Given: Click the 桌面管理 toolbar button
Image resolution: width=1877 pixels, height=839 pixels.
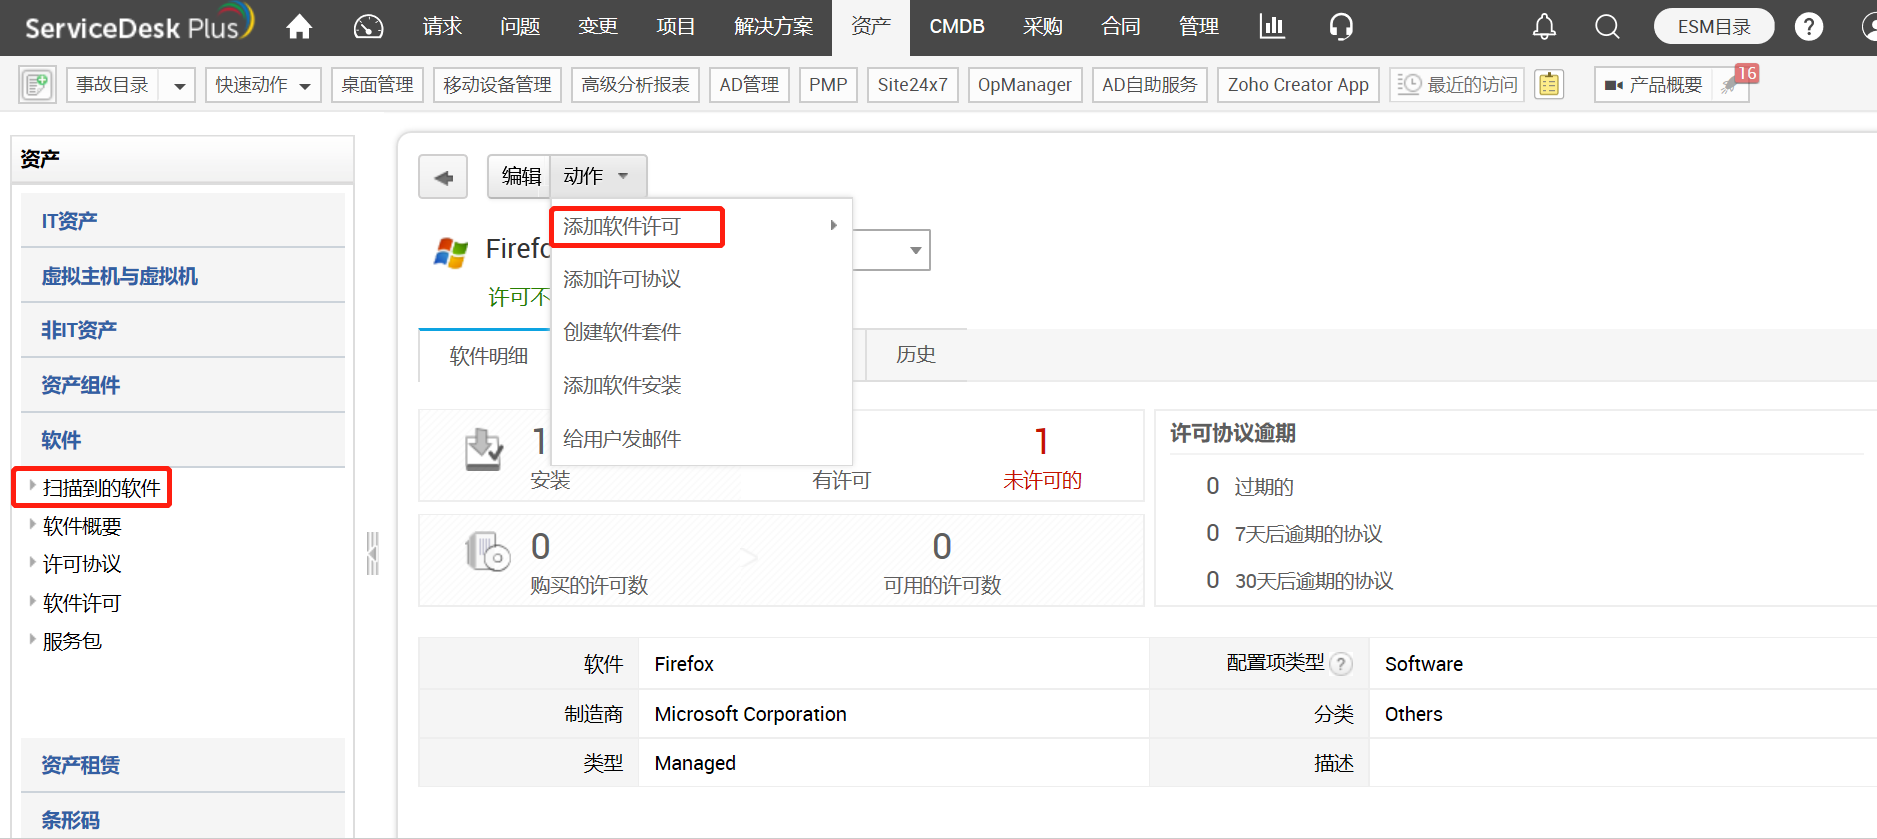Looking at the screenshot, I should tap(378, 85).
